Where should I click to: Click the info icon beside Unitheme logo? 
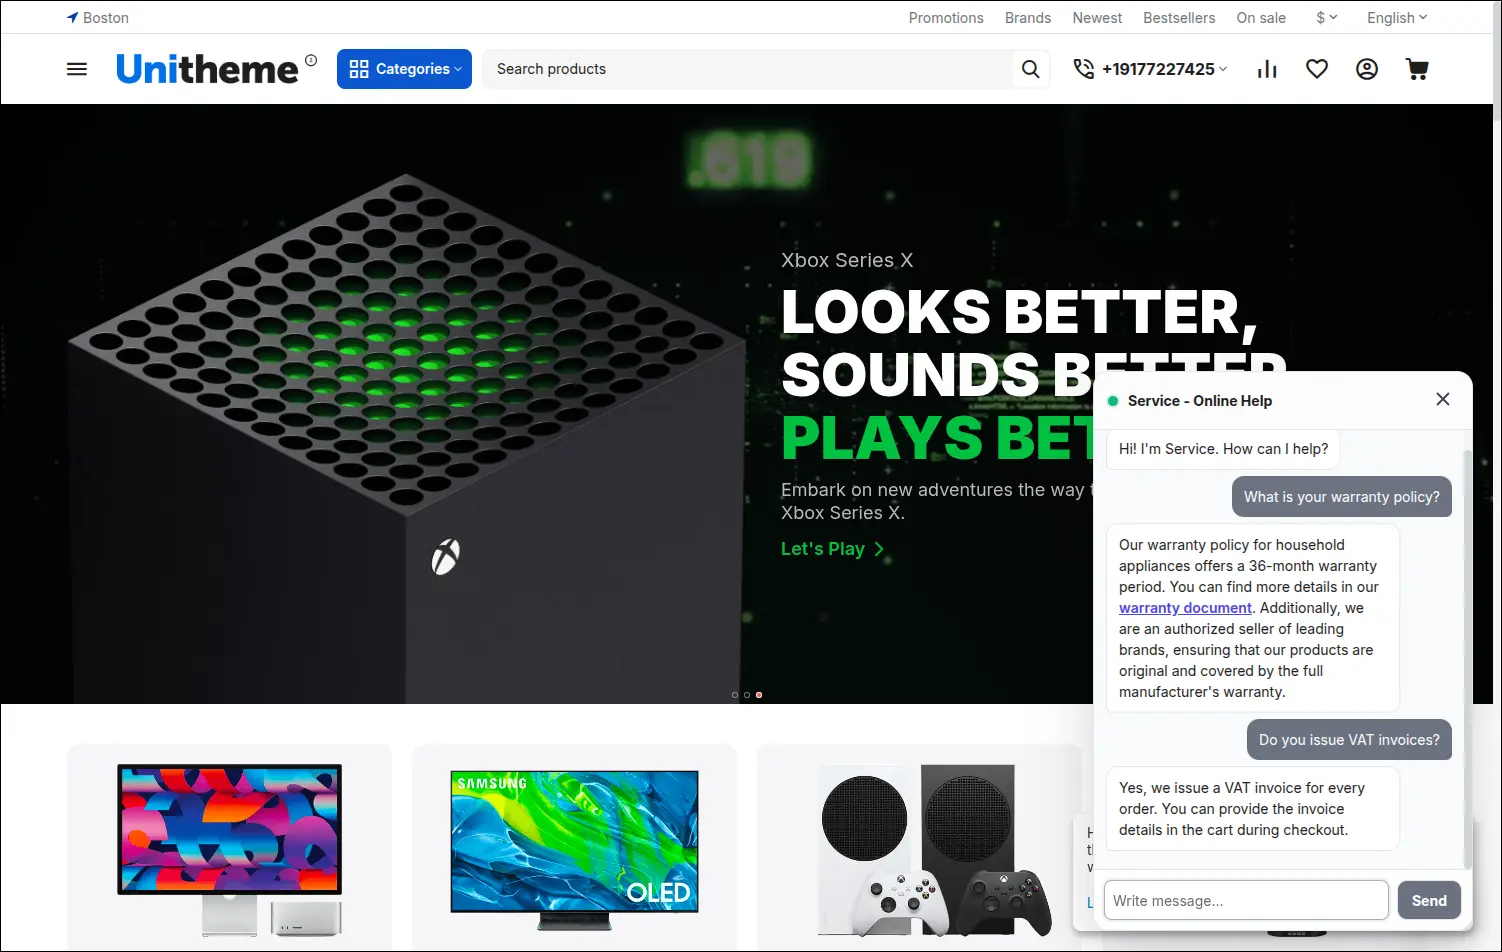coord(311,60)
